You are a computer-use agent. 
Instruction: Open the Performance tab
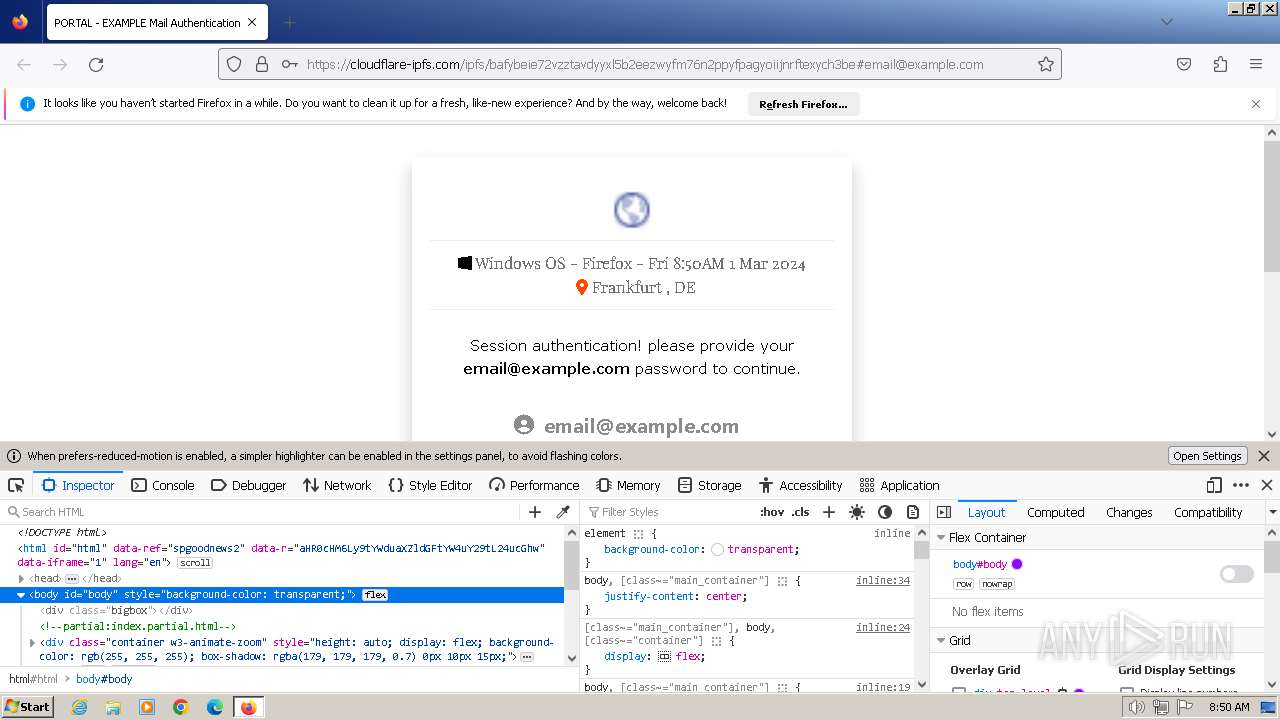click(534, 485)
